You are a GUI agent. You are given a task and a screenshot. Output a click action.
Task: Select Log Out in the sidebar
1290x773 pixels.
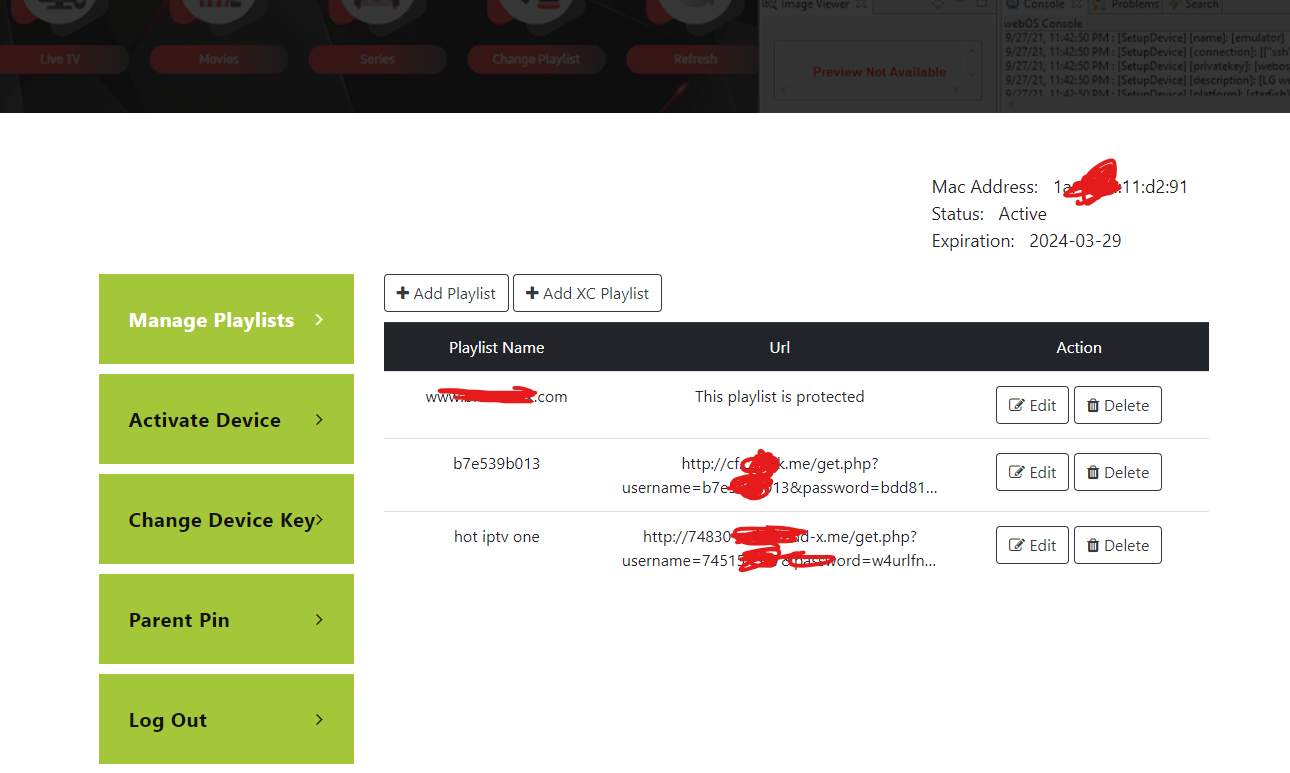tap(226, 719)
